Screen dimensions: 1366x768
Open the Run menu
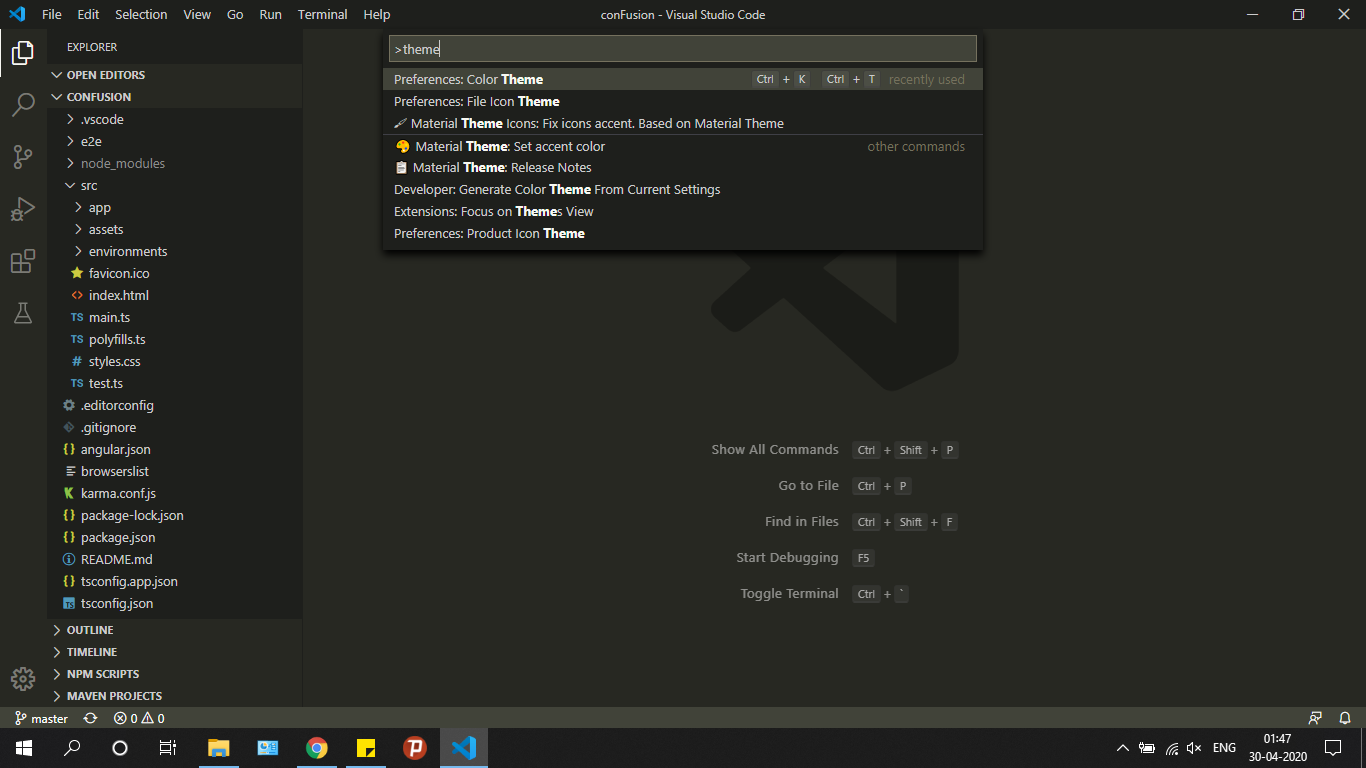point(270,14)
